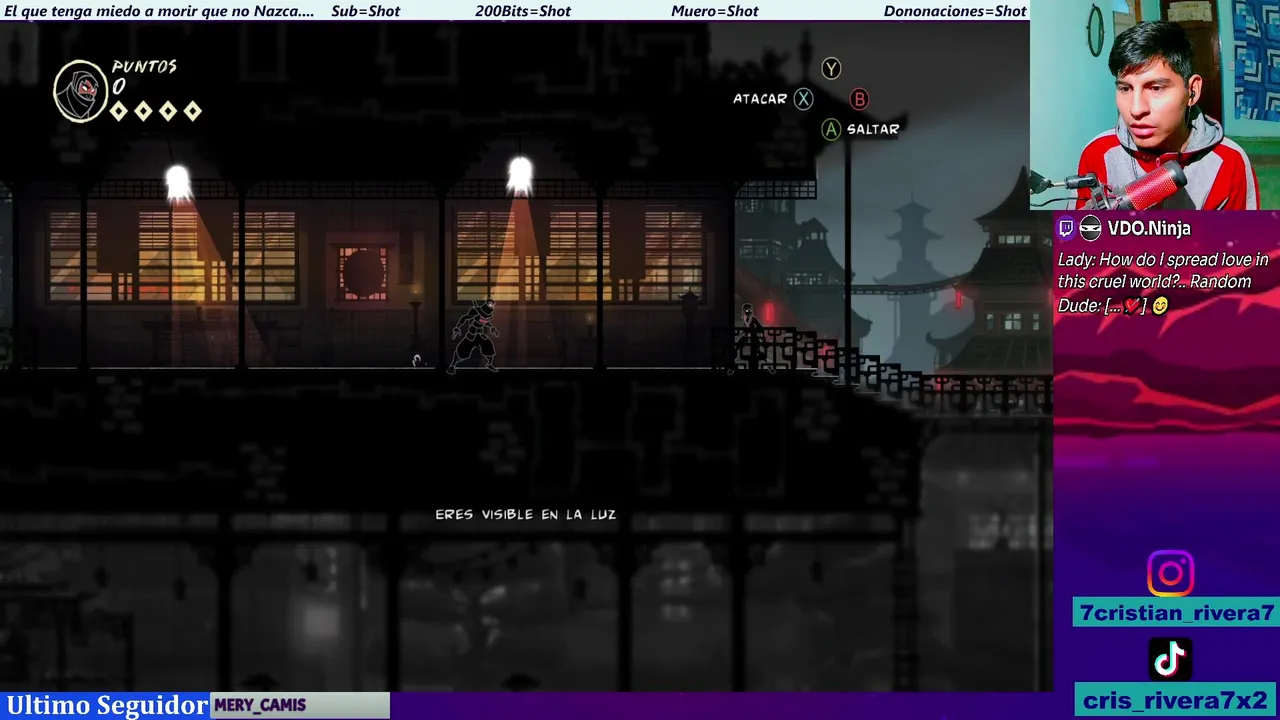Click the left hanging lantern light
Screen dimensions: 1280x720
(x=178, y=184)
